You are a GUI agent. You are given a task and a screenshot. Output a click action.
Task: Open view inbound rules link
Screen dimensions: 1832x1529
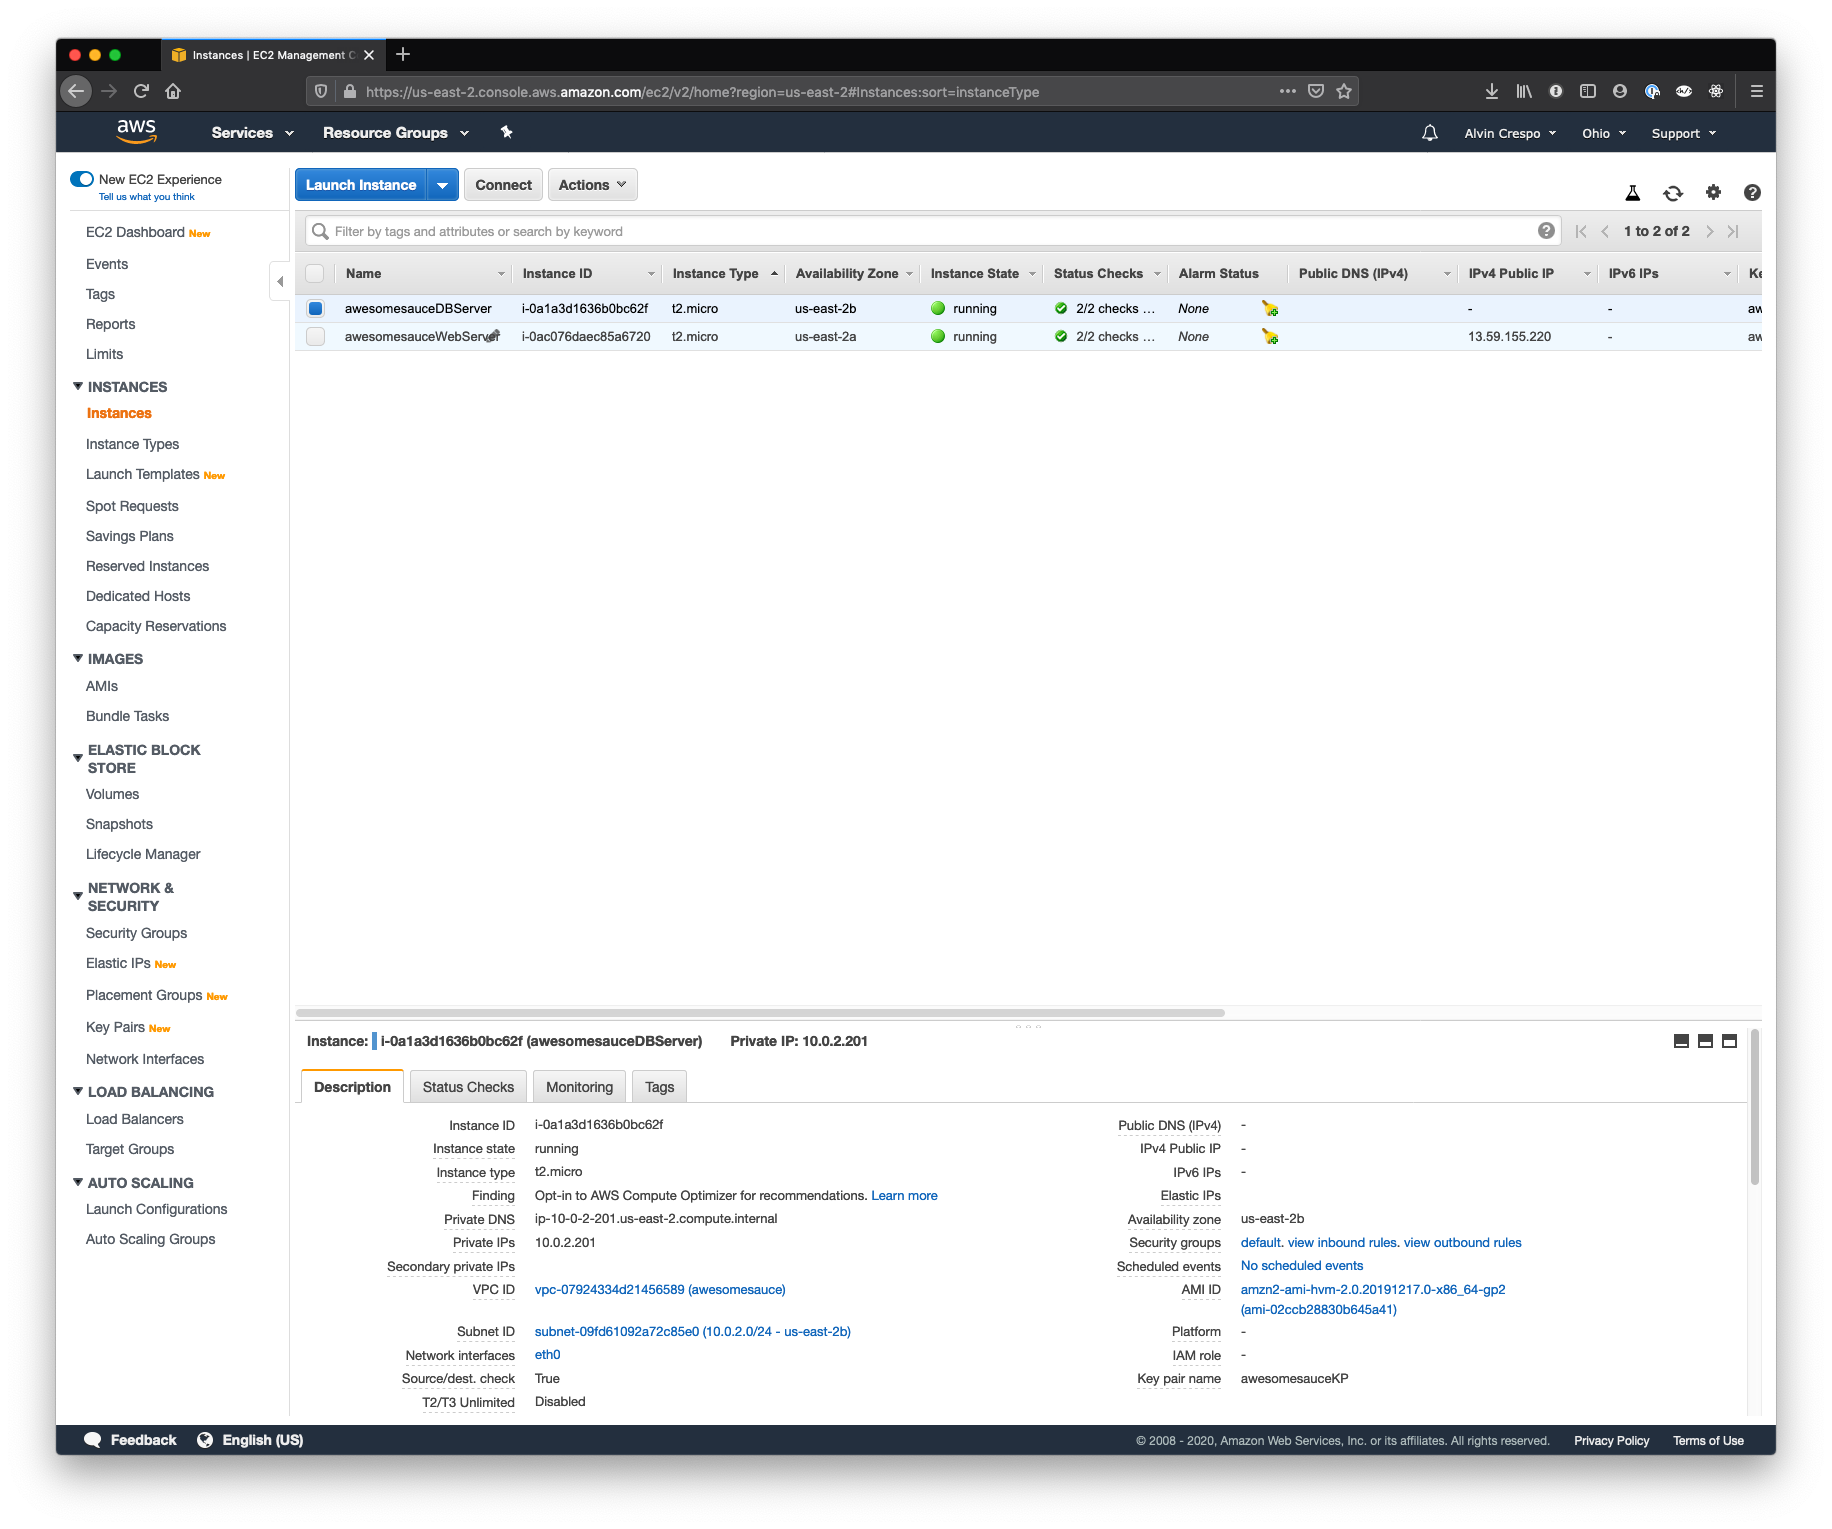[1341, 1242]
